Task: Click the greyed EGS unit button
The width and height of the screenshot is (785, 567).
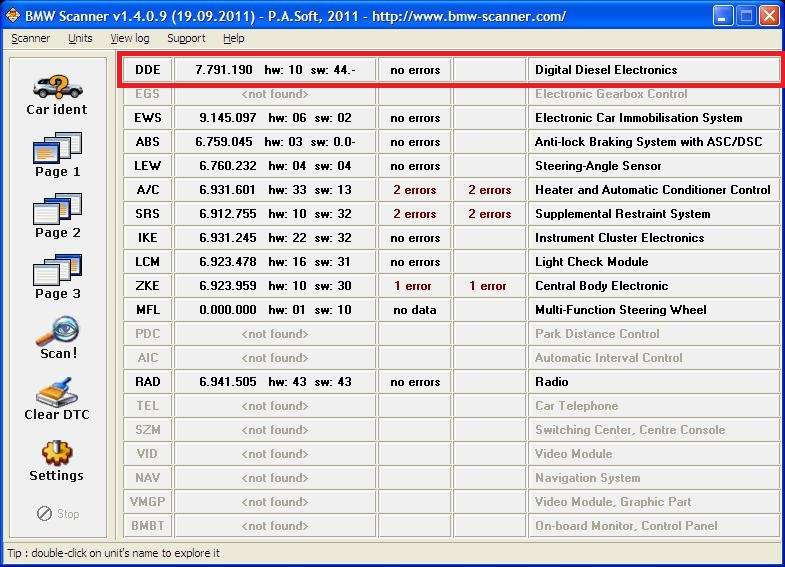Action: click(x=148, y=94)
